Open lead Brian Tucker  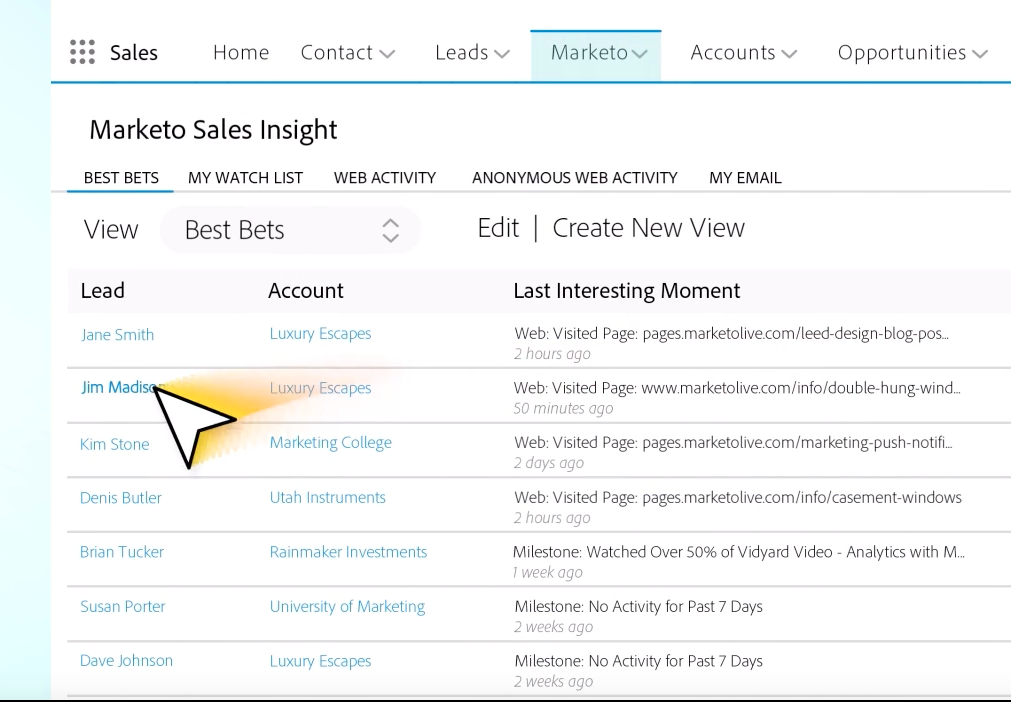pyautogui.click(x=122, y=552)
